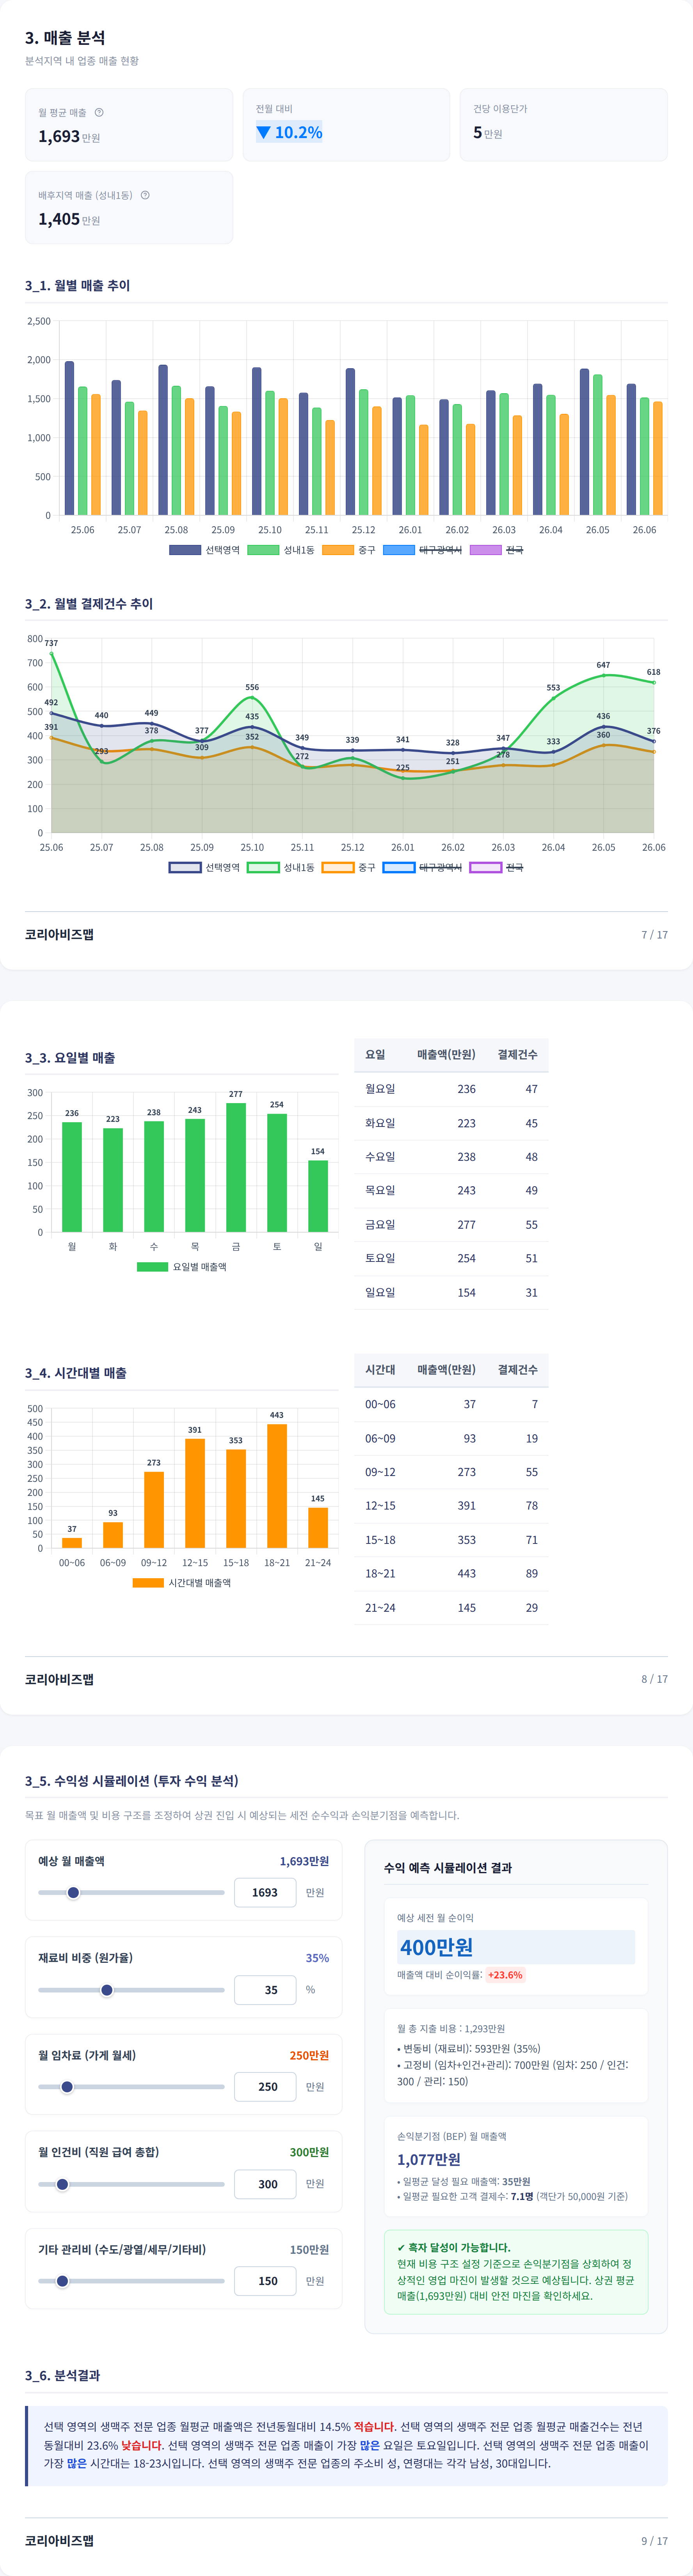Click the 매출액(만원) header in time-slot table
This screenshot has width=693, height=2576.
pos(446,1369)
